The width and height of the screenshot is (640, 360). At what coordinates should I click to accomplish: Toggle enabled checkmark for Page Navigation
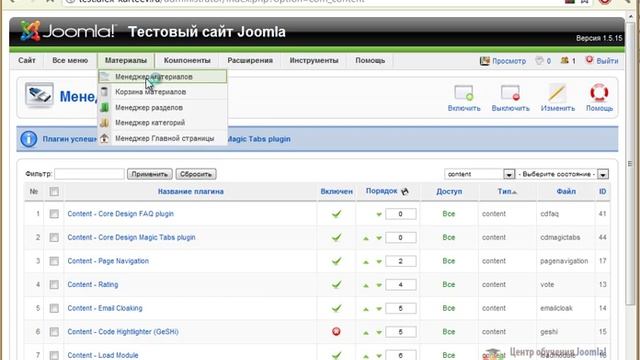point(336,261)
